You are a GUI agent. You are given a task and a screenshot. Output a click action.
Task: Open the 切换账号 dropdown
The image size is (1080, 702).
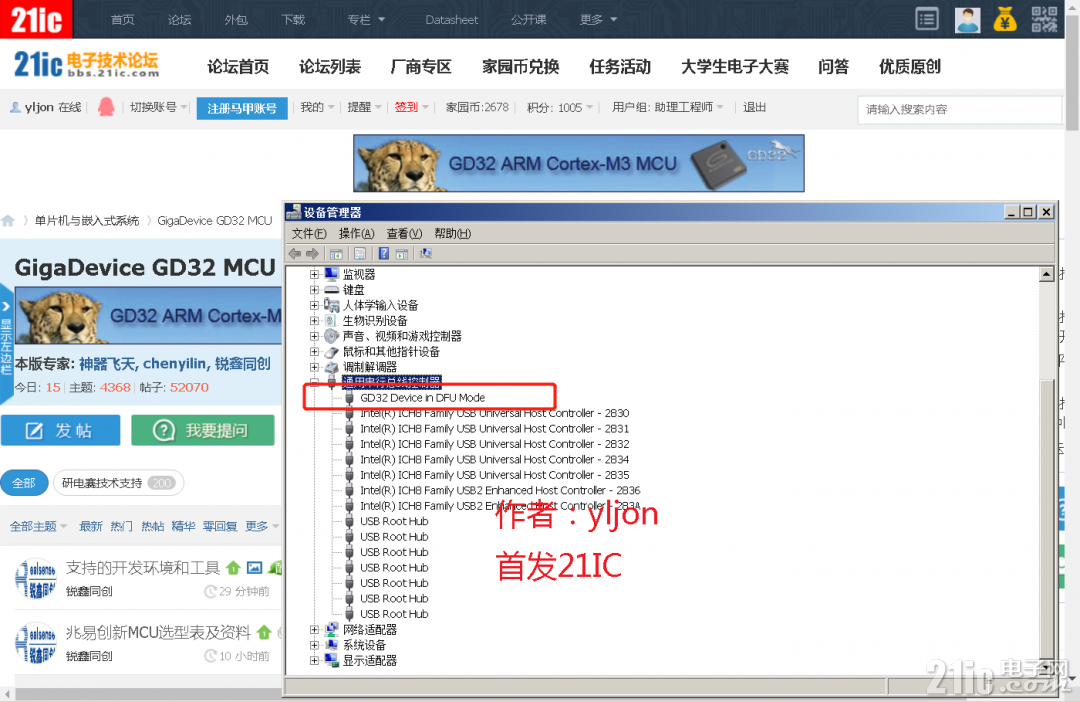click(159, 107)
